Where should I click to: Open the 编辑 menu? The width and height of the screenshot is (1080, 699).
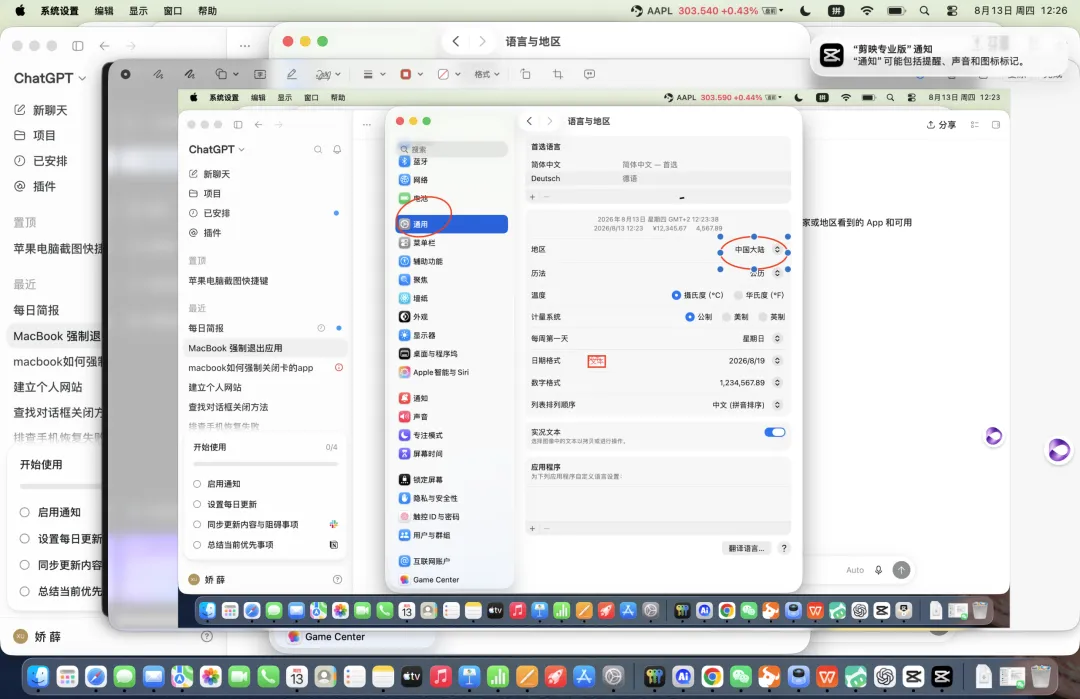coord(104,11)
